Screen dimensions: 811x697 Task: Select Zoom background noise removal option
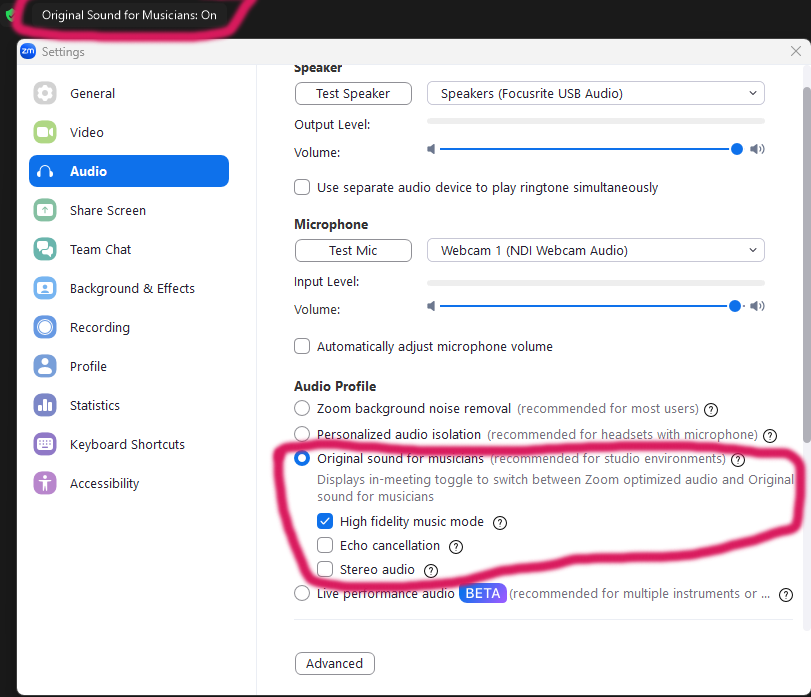(x=302, y=409)
